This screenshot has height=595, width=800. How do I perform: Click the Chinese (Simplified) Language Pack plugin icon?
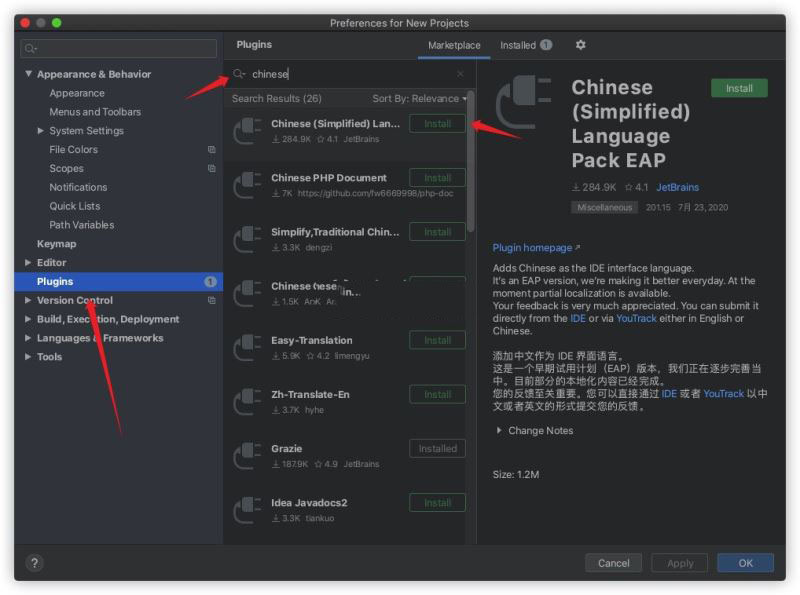tap(247, 131)
